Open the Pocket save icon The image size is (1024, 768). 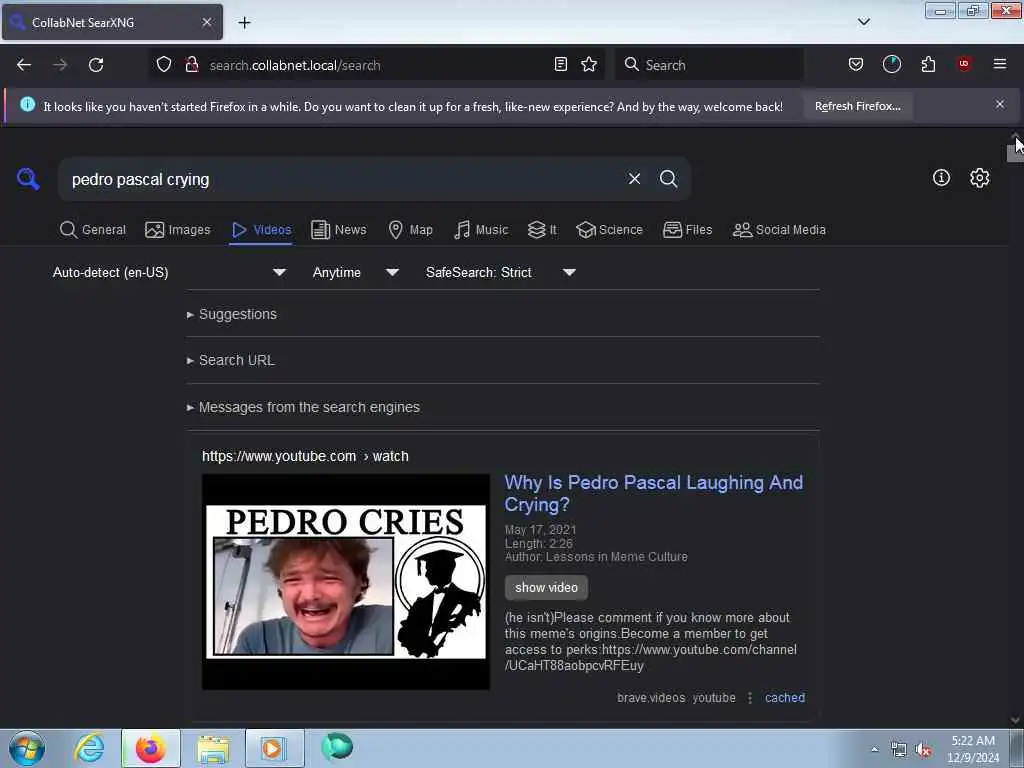(x=856, y=64)
